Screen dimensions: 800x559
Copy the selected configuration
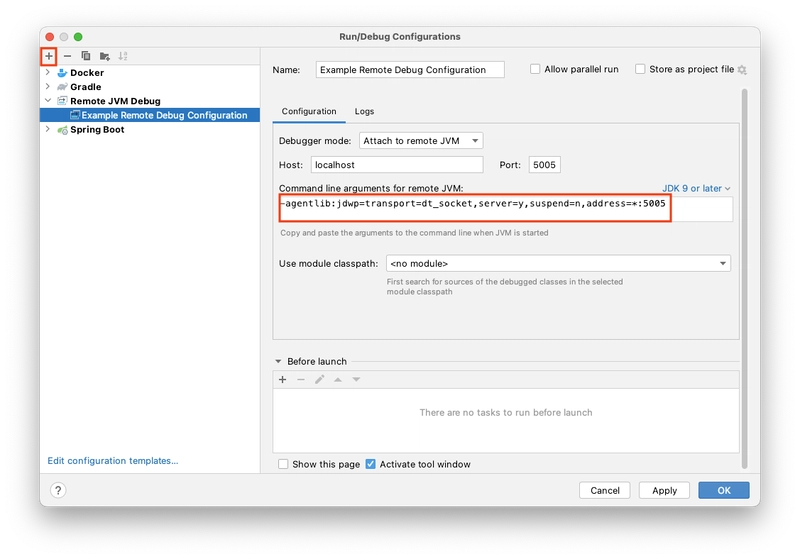coord(86,56)
